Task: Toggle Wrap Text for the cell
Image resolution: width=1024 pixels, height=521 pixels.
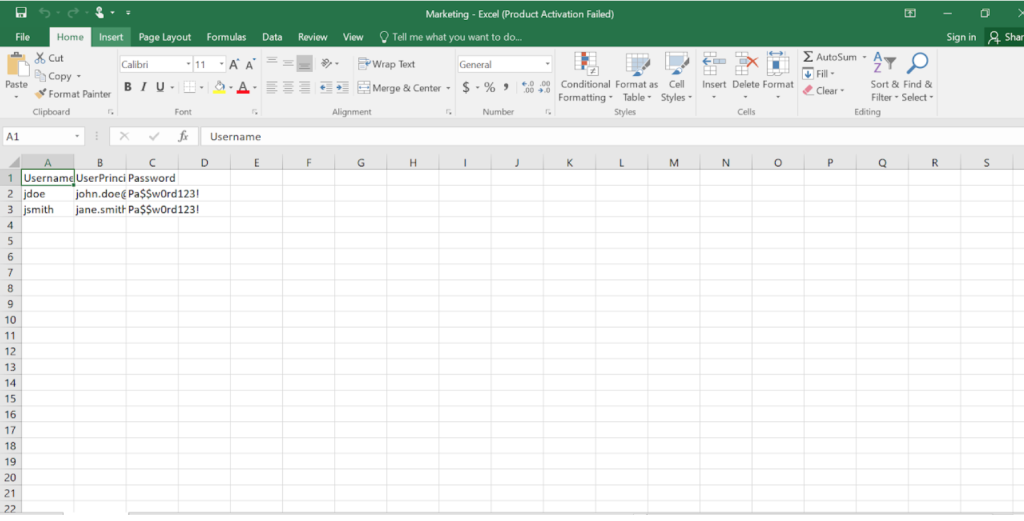Action: point(386,64)
